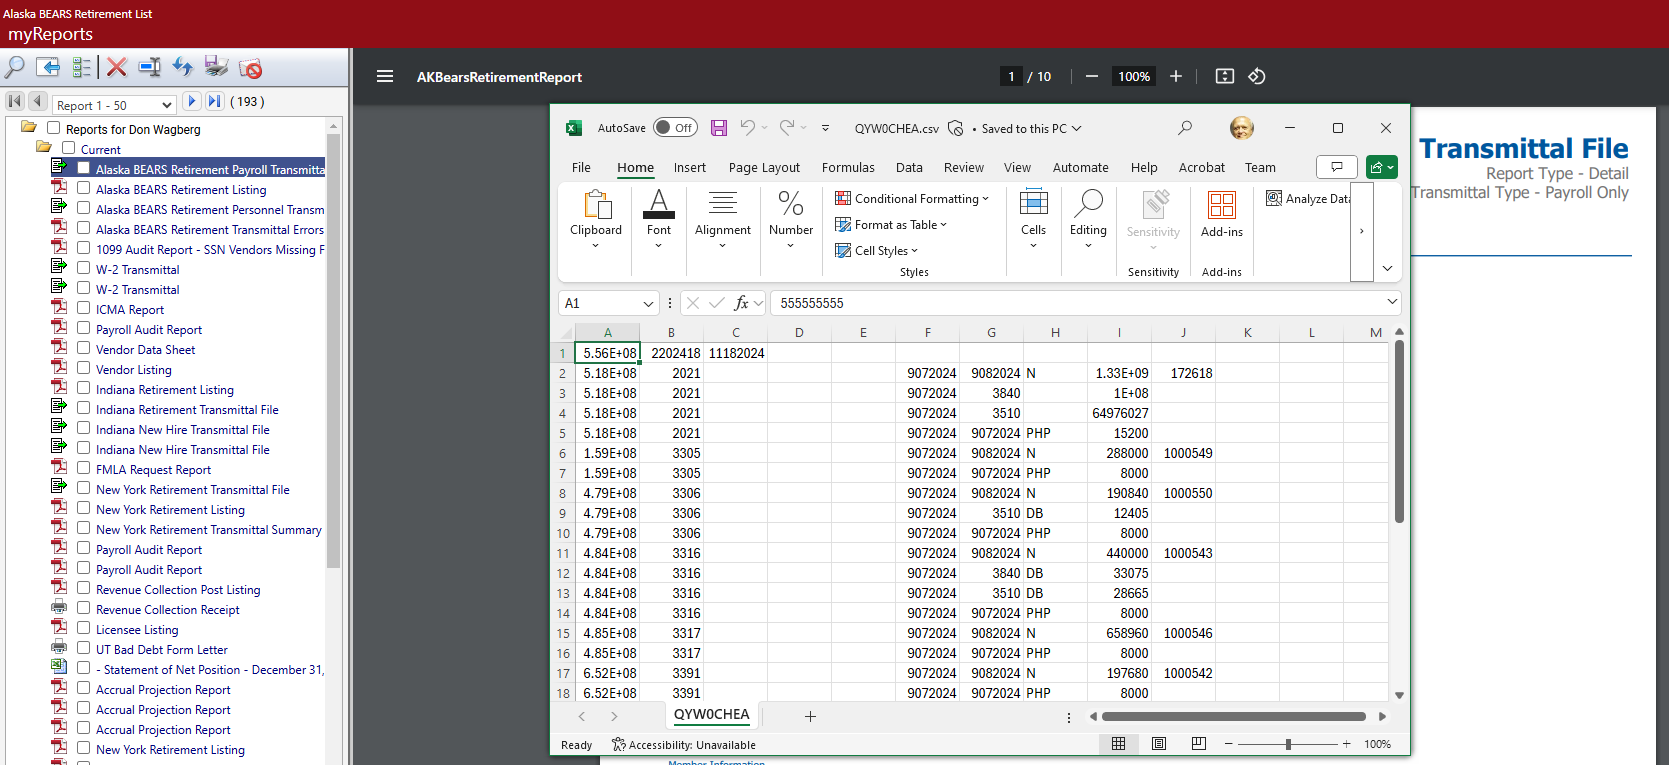1669x765 pixels.
Task: Check the Licensee Listing checkbox
Action: 84,628
